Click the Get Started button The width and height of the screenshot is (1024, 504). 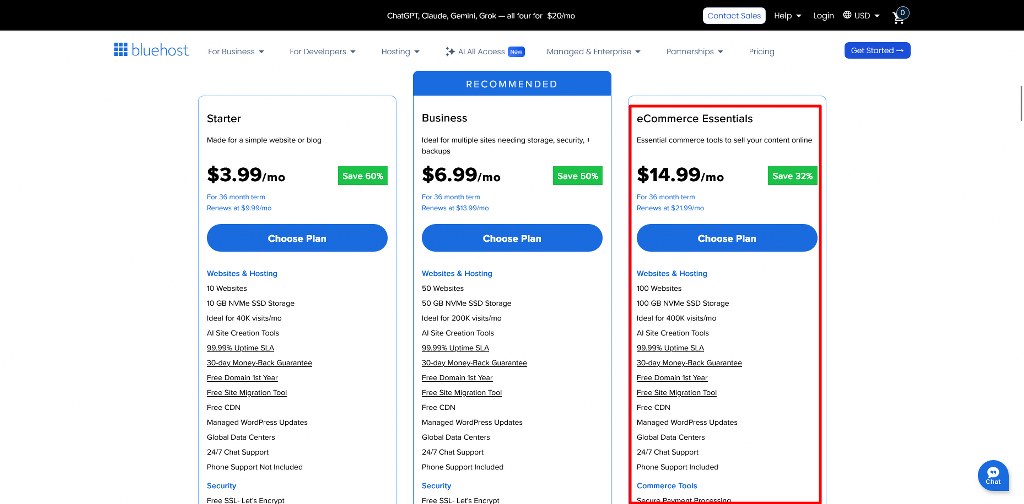(877, 50)
